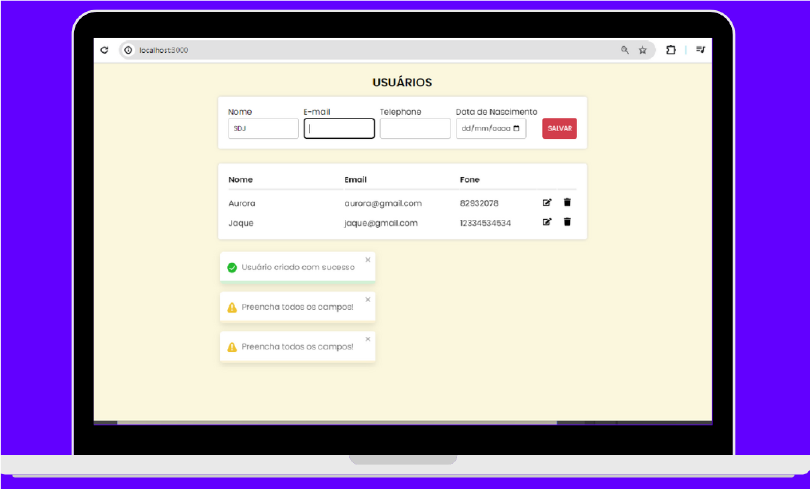Select the Telephone input field
Screen dimensions: 811x489
click(x=415, y=129)
